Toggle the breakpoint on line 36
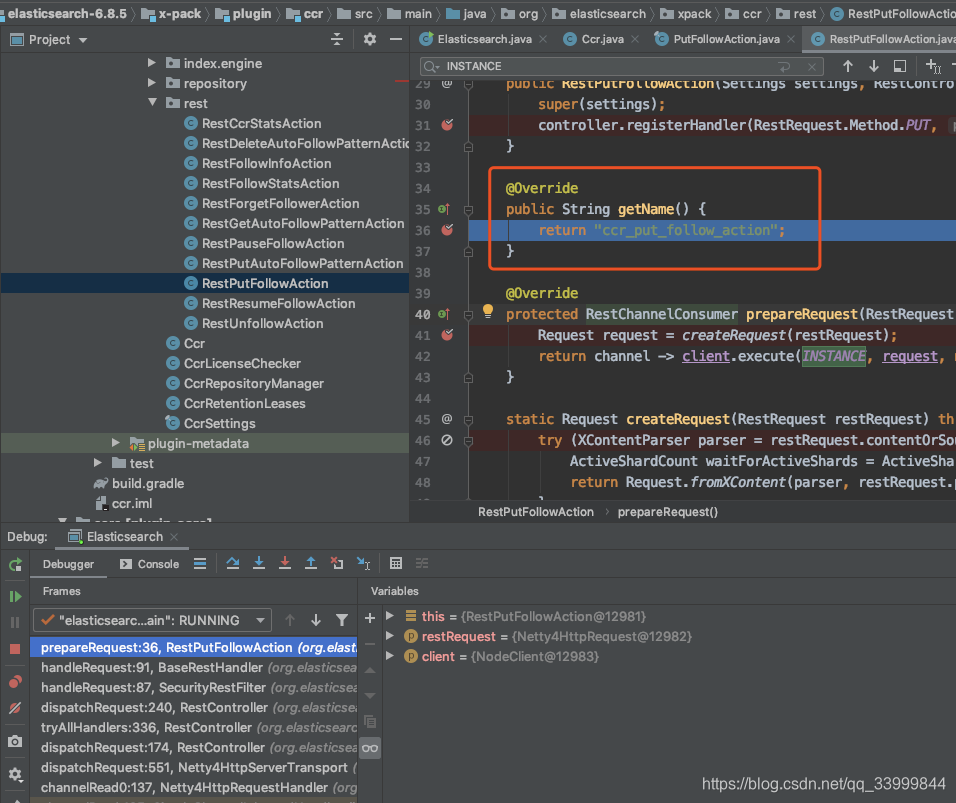Image resolution: width=956 pixels, height=803 pixels. [446, 230]
